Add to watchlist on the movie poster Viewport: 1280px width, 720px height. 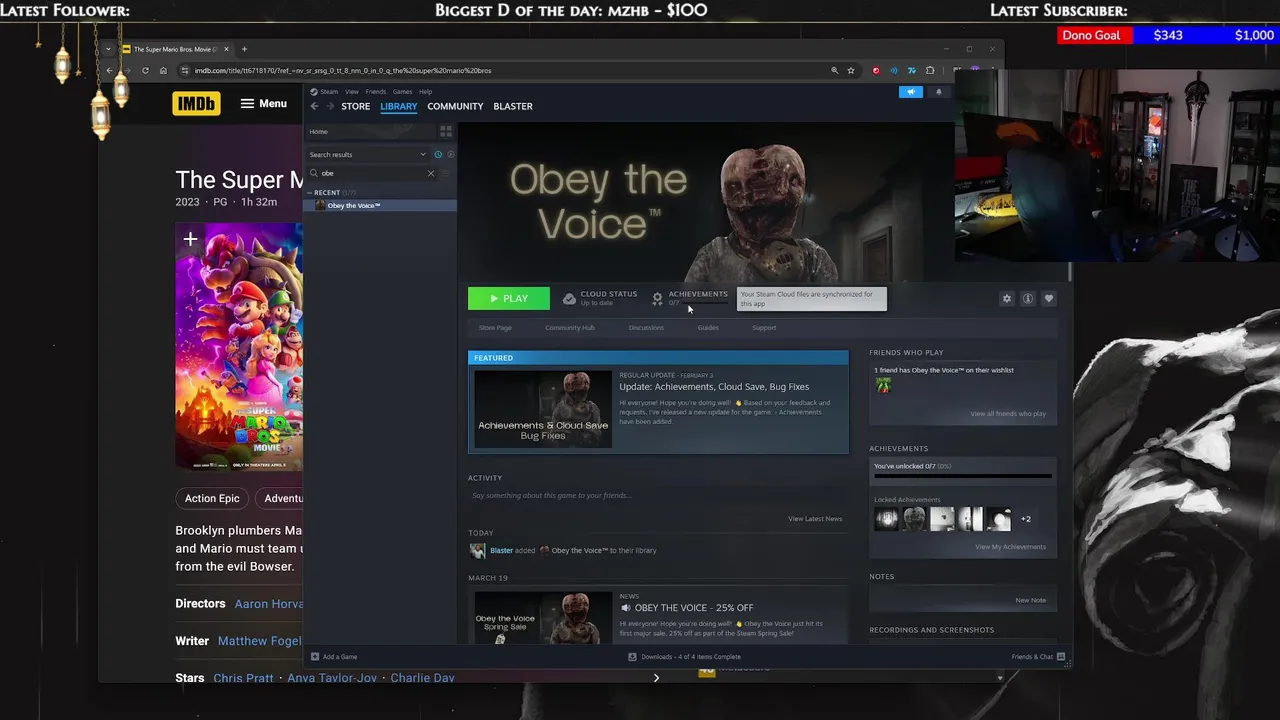pos(190,241)
